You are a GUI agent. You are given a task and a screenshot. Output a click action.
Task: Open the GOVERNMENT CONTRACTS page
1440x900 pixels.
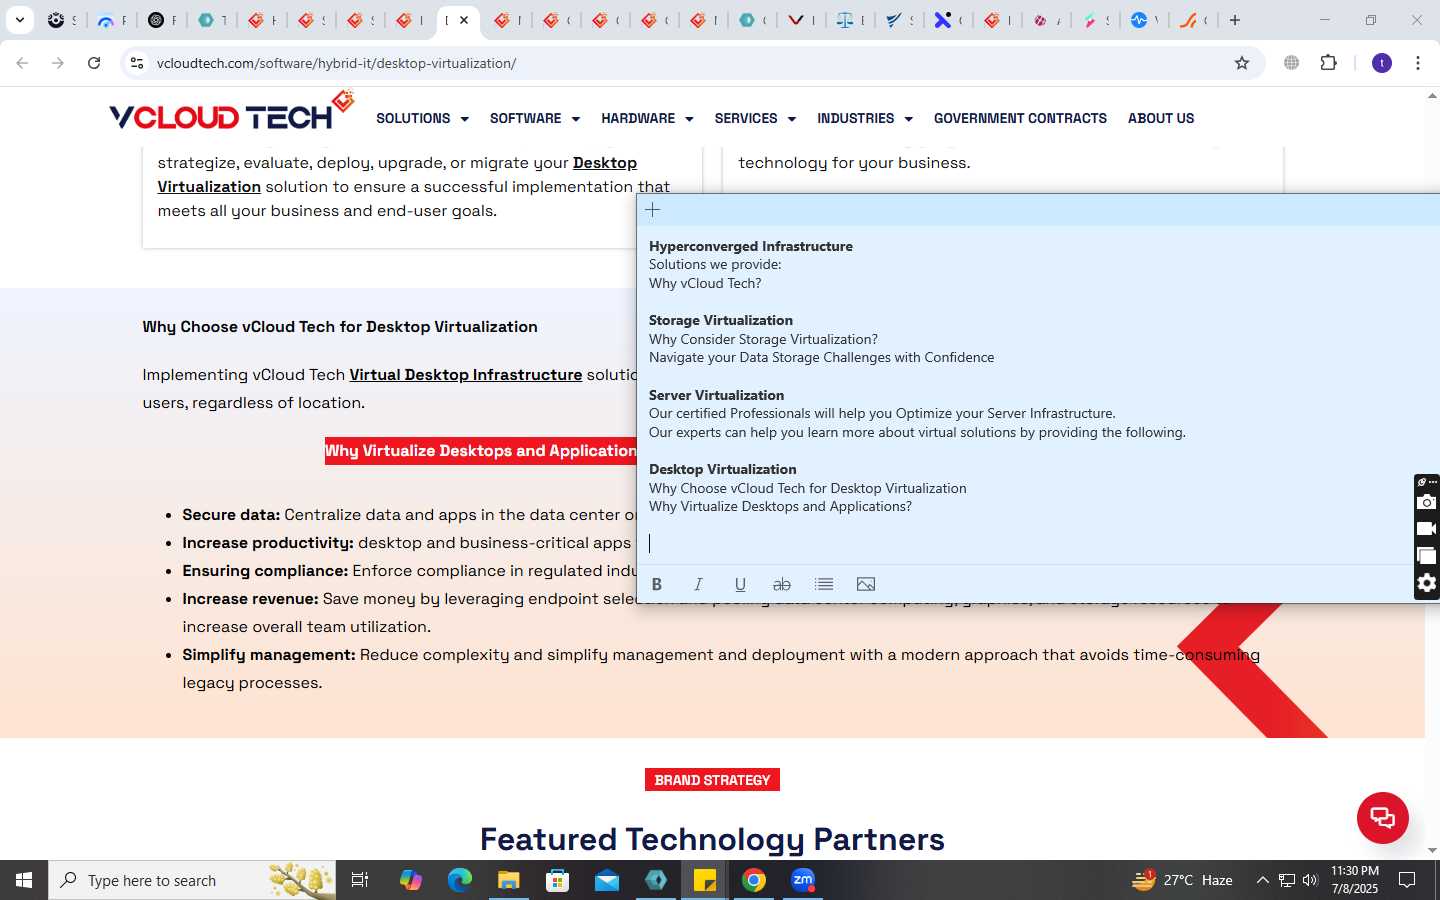1020,118
